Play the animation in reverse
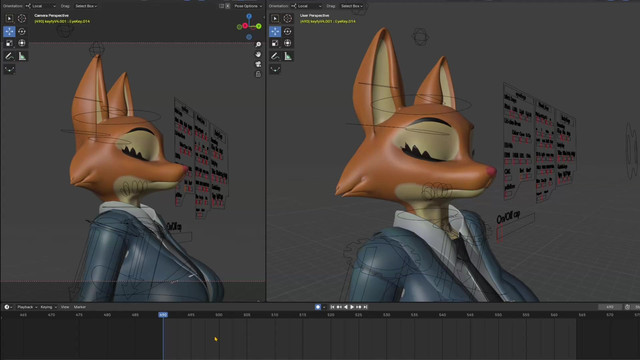This screenshot has height=360, width=640. point(346,307)
